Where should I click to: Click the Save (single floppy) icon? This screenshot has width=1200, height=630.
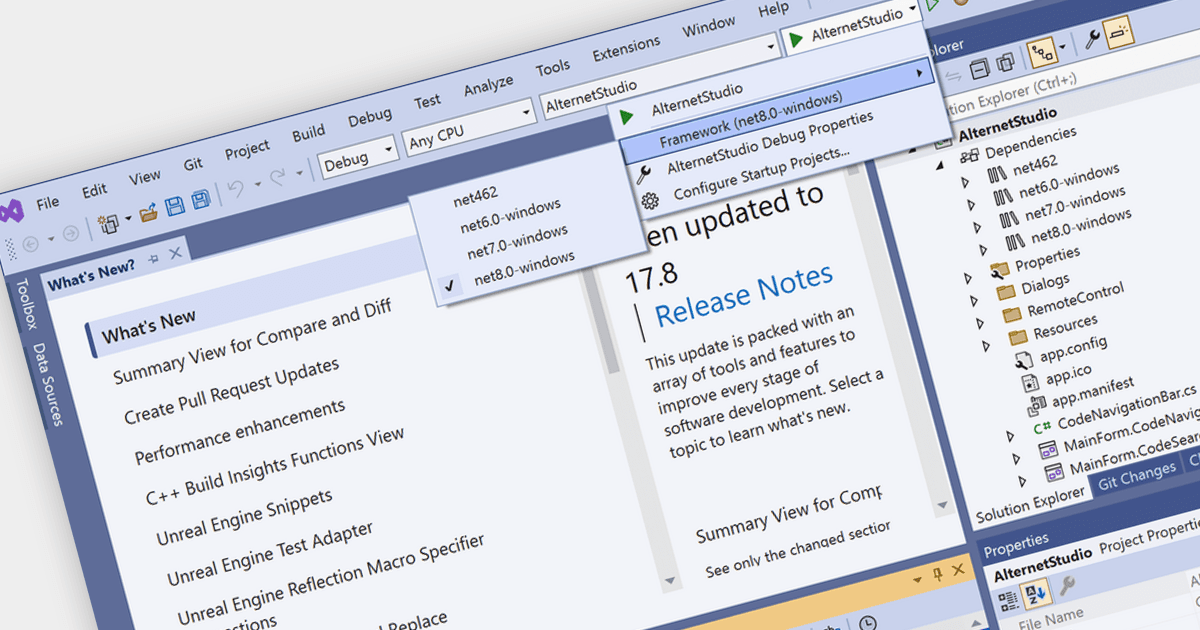click(x=175, y=207)
